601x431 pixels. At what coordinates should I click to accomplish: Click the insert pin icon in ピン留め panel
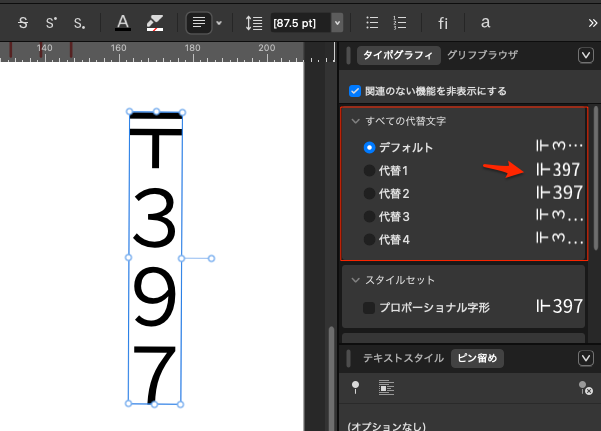[356, 388]
